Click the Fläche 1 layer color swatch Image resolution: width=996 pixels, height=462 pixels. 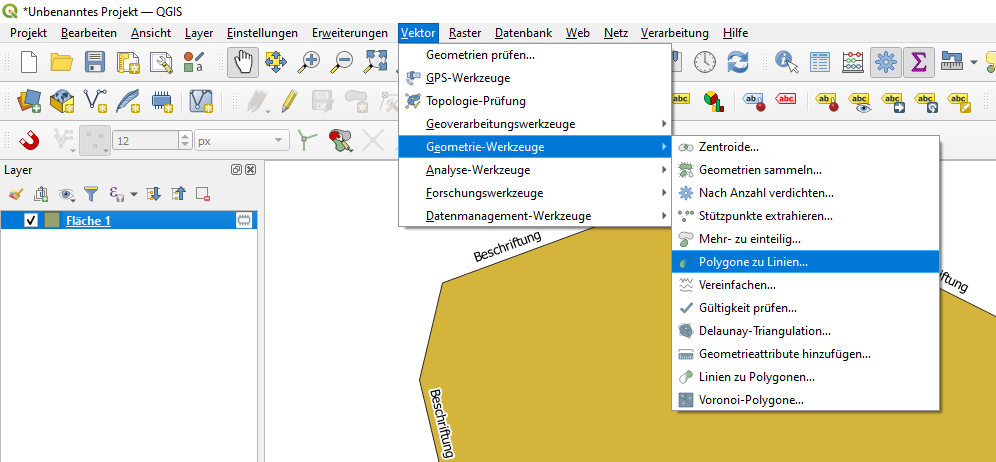click(51, 220)
